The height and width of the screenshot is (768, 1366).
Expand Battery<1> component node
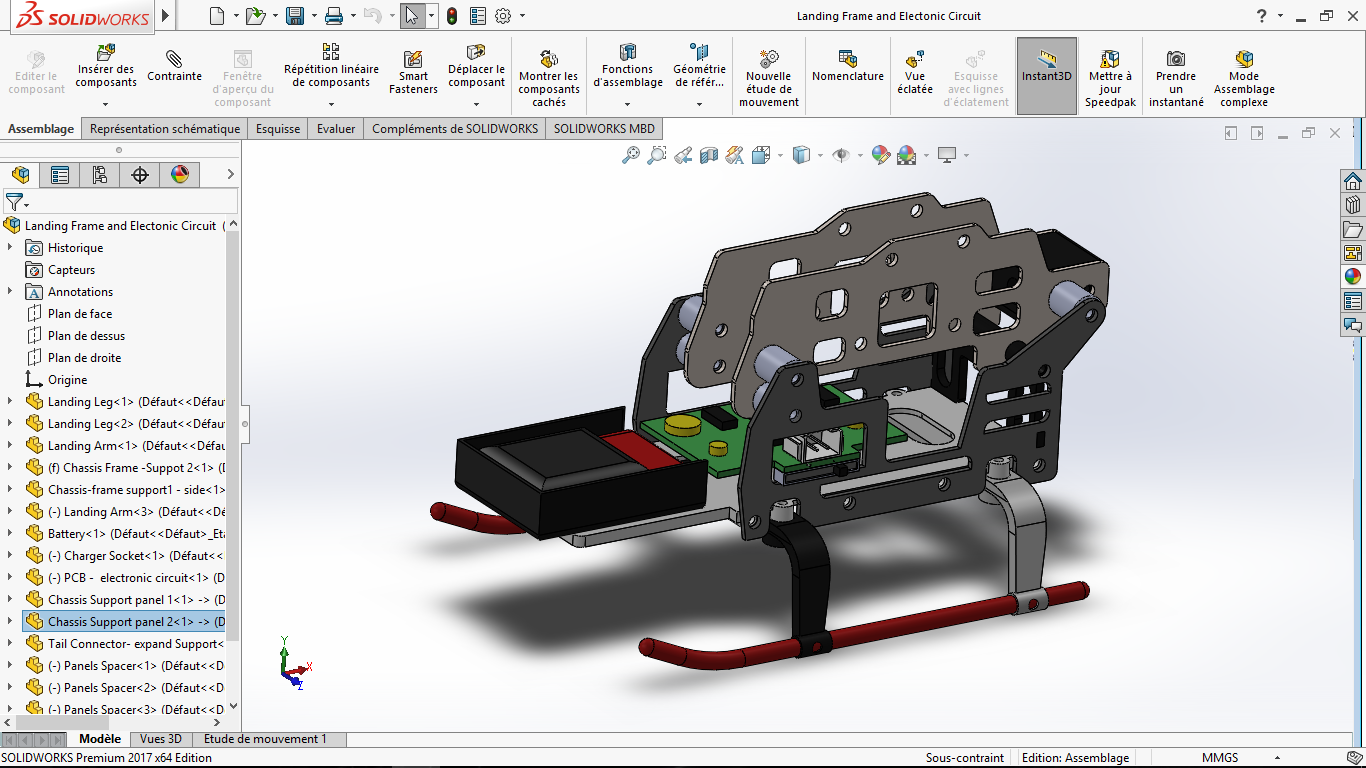coord(10,534)
